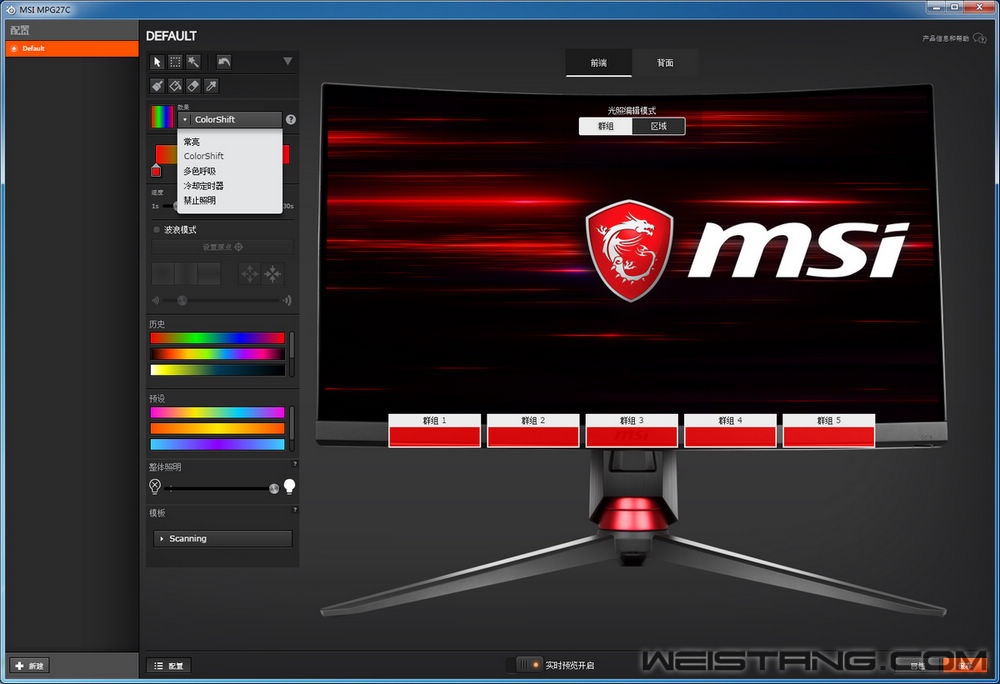The image size is (1000, 684).
Task: Select the 群组 5 lighting zone
Action: 828,431
